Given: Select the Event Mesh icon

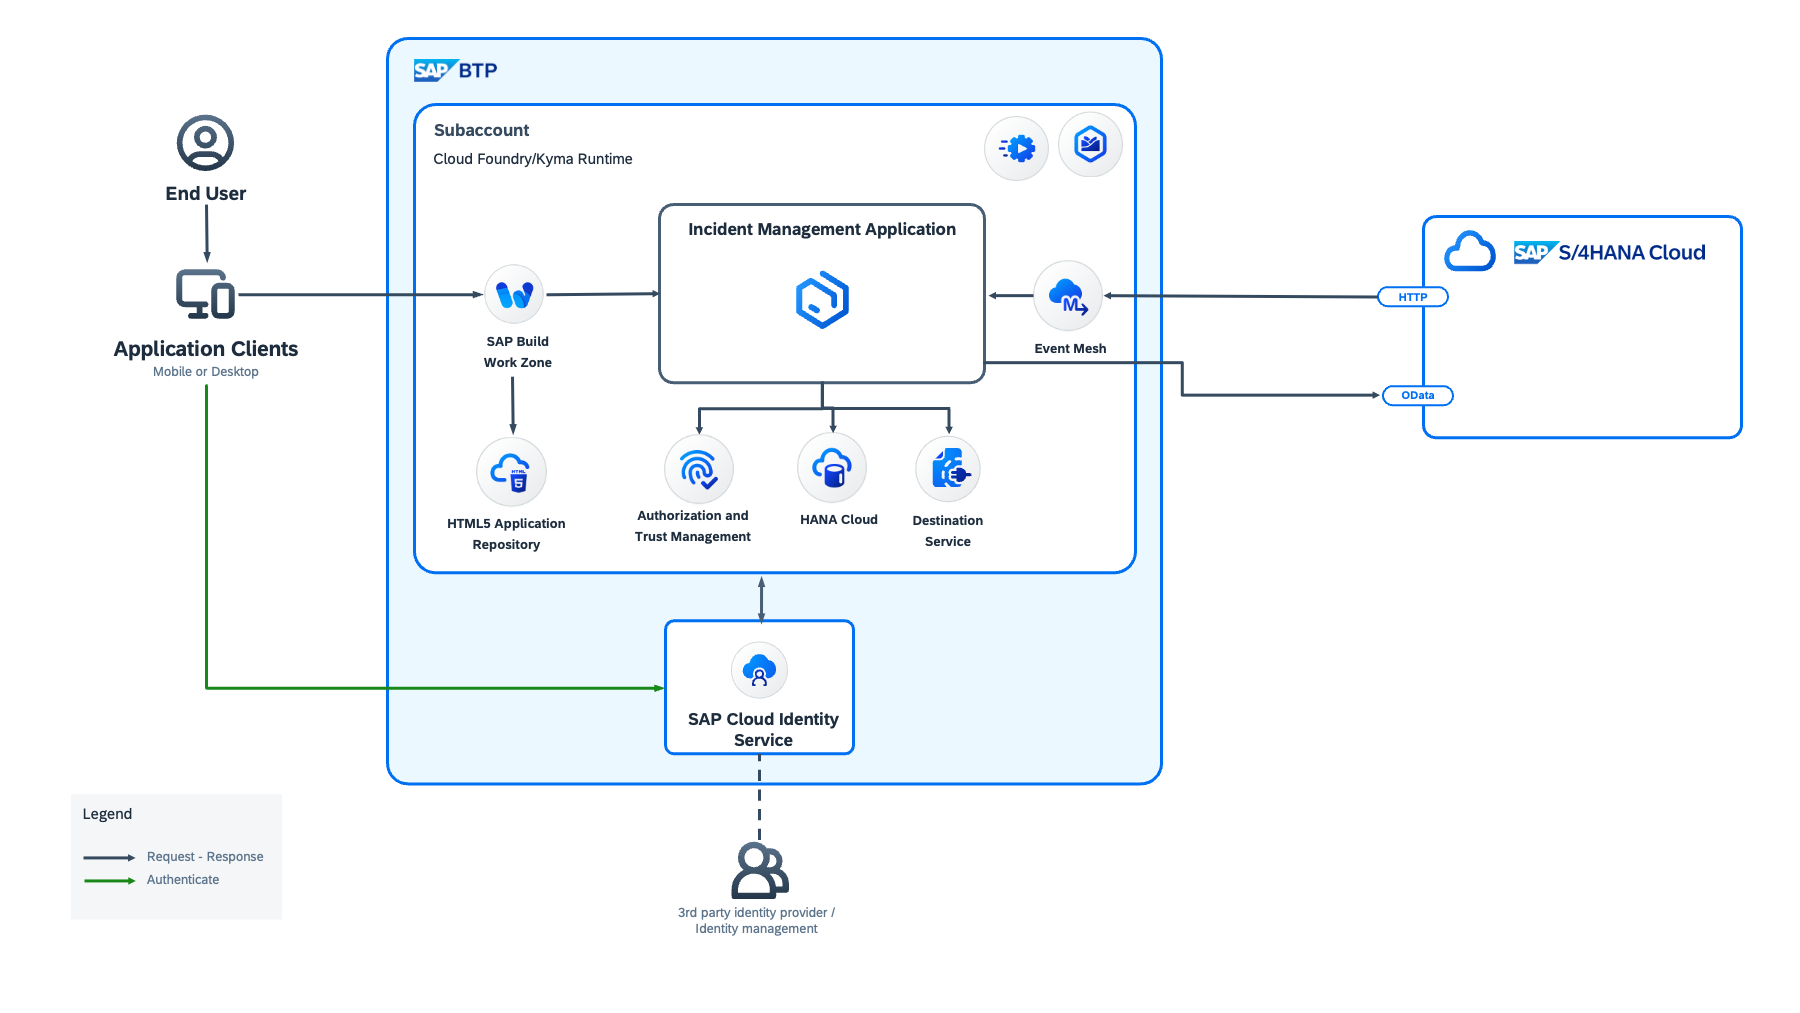Looking at the screenshot, I should [x=1067, y=296].
